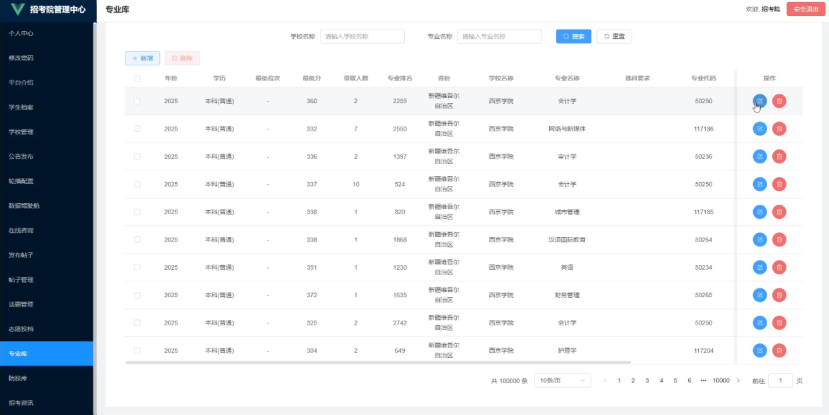829x415 pixels.
Task: Check the 汉语国际教育 row checkbox
Action: [137, 239]
